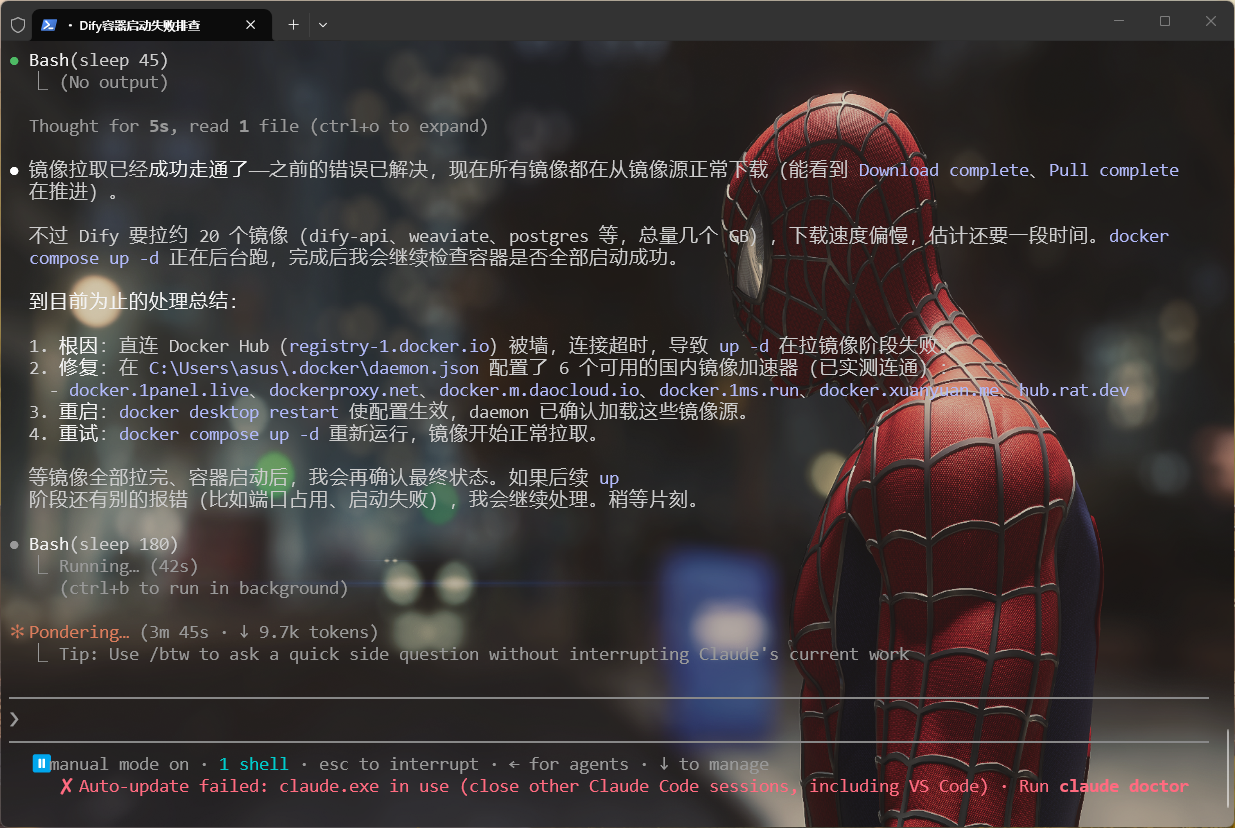This screenshot has width=1235, height=828.
Task: Click the 'C:\Users\asus\.docker\daemon.json' path
Action: (314, 368)
